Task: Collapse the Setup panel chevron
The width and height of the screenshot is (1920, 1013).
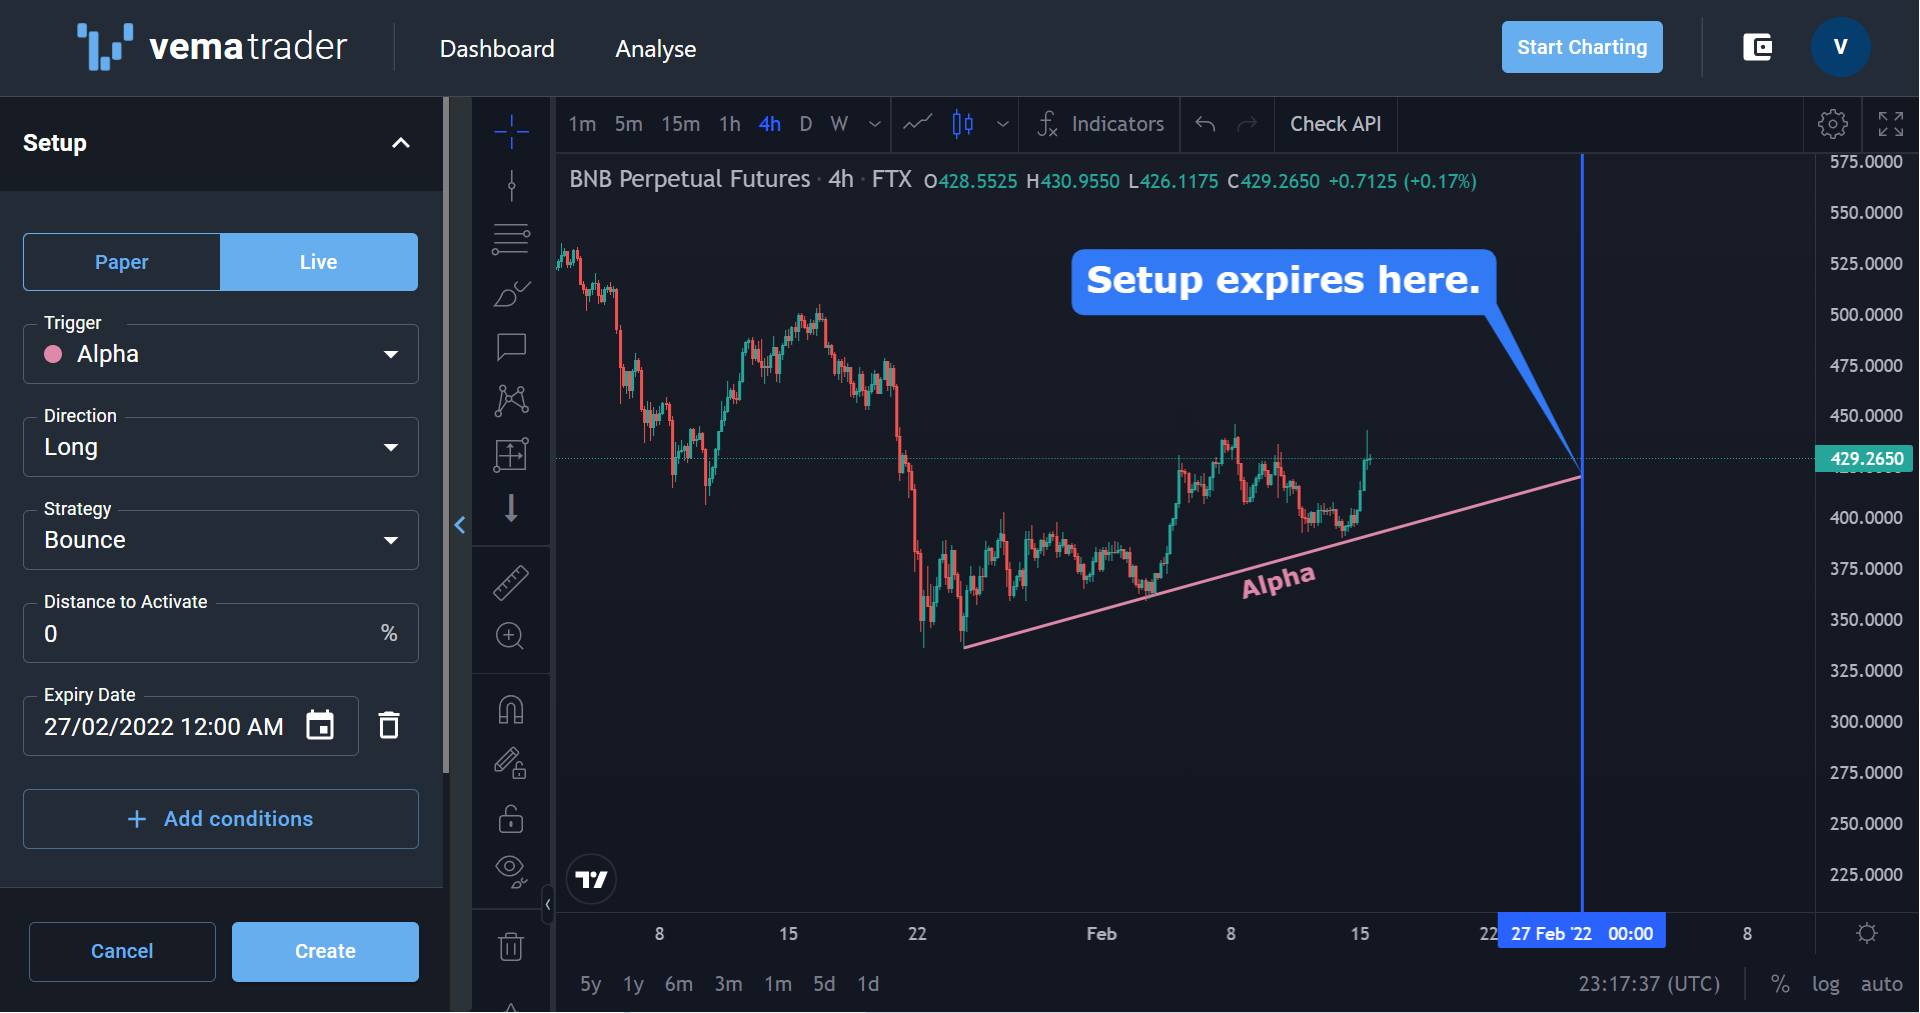Action: pyautogui.click(x=401, y=143)
